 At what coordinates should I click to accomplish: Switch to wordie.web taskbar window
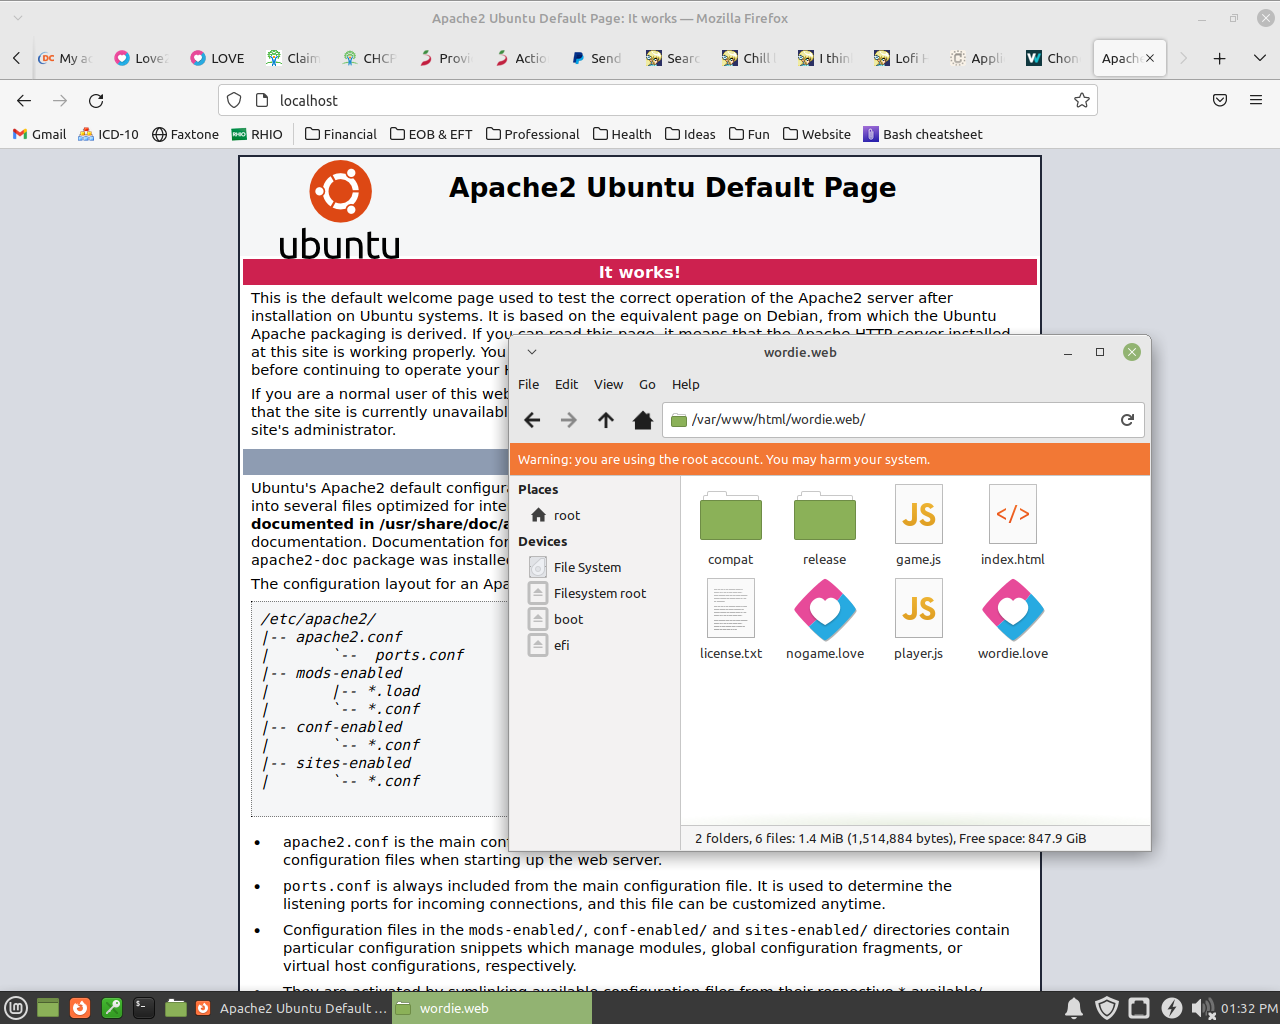click(491, 1008)
